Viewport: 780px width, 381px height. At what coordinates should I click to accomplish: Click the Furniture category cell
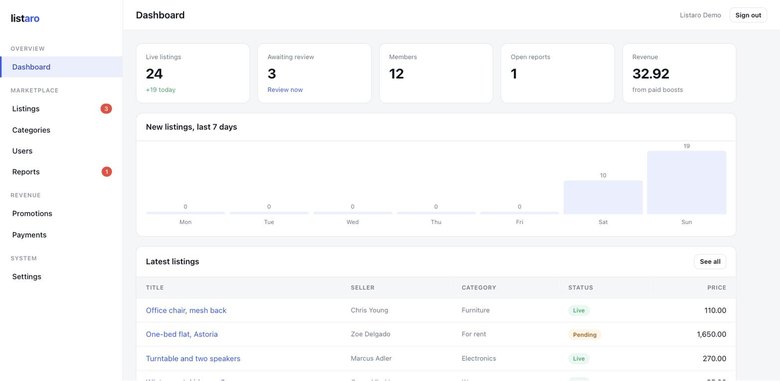click(476, 310)
